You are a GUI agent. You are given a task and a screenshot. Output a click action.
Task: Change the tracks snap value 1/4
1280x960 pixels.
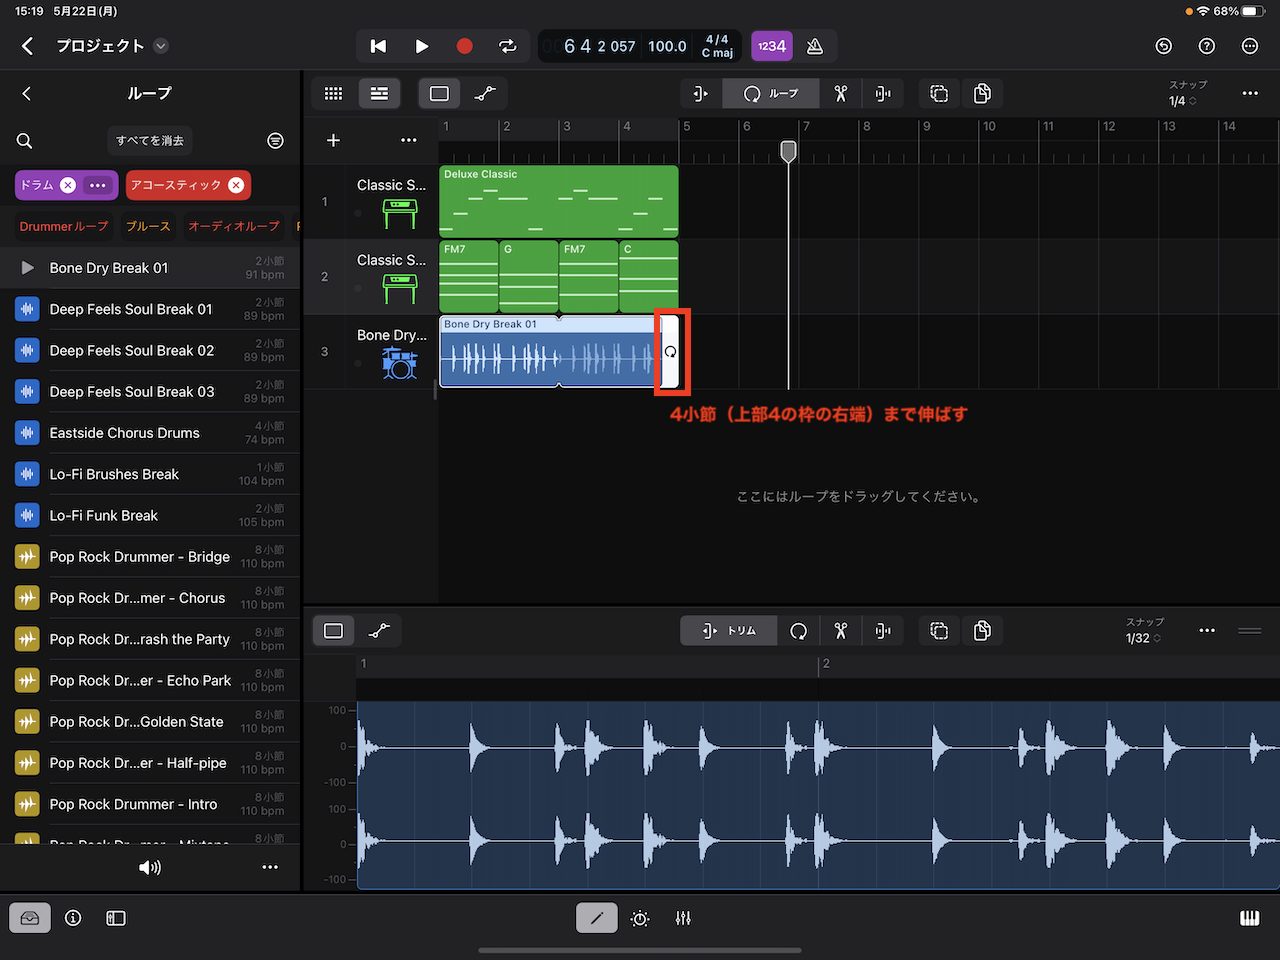(1184, 100)
